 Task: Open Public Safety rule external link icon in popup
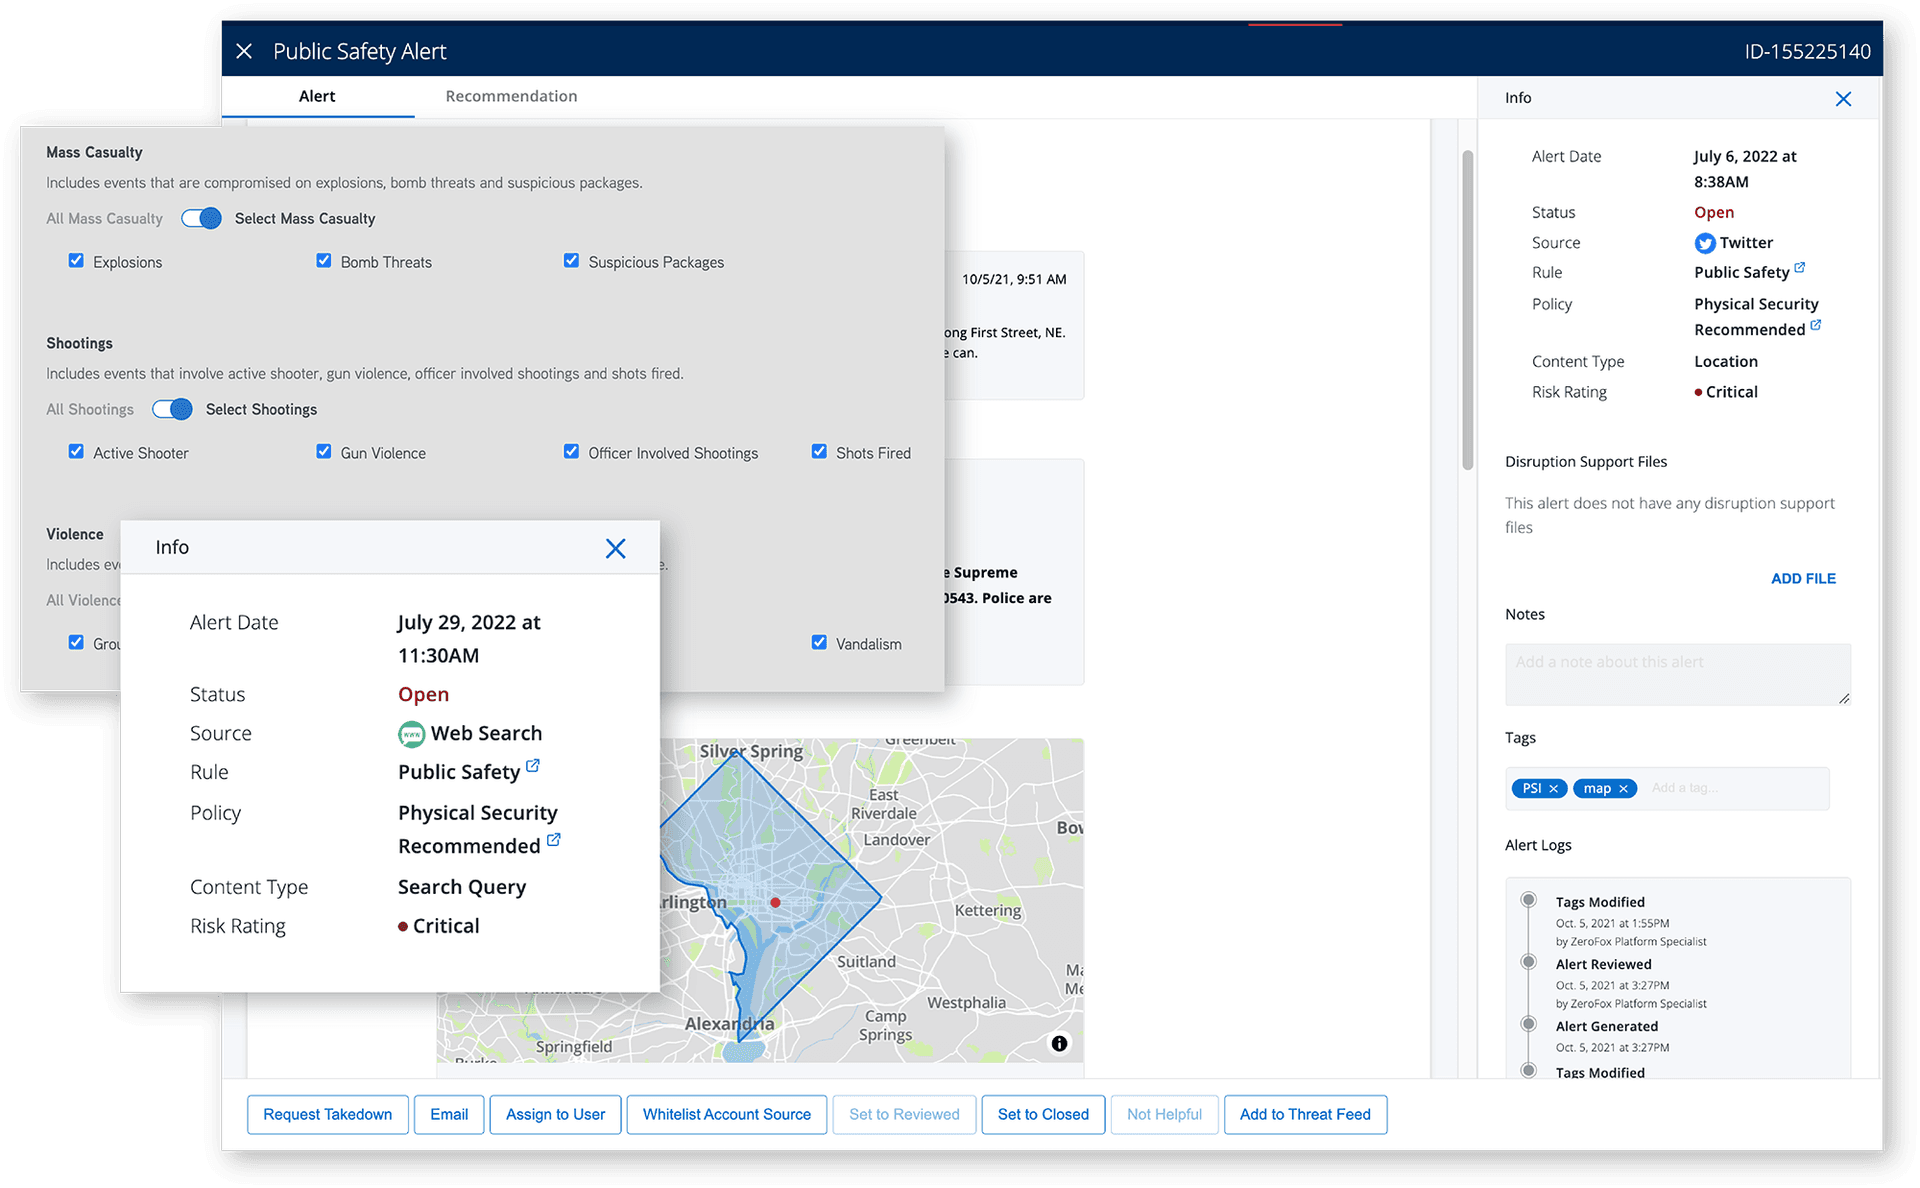(x=533, y=766)
